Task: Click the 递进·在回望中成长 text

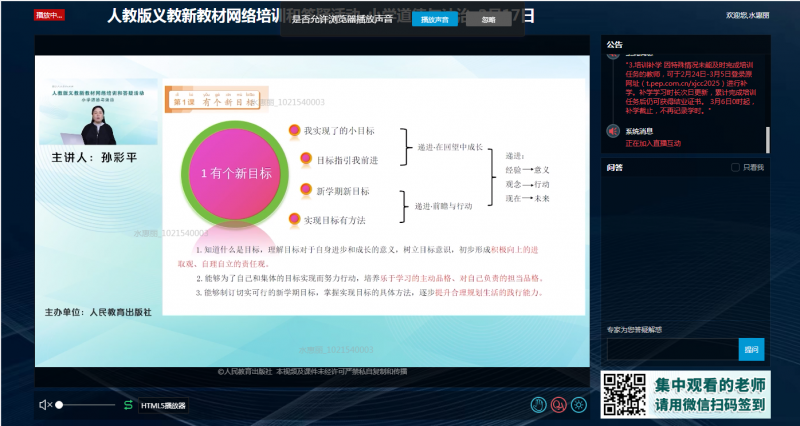Action: pos(451,147)
